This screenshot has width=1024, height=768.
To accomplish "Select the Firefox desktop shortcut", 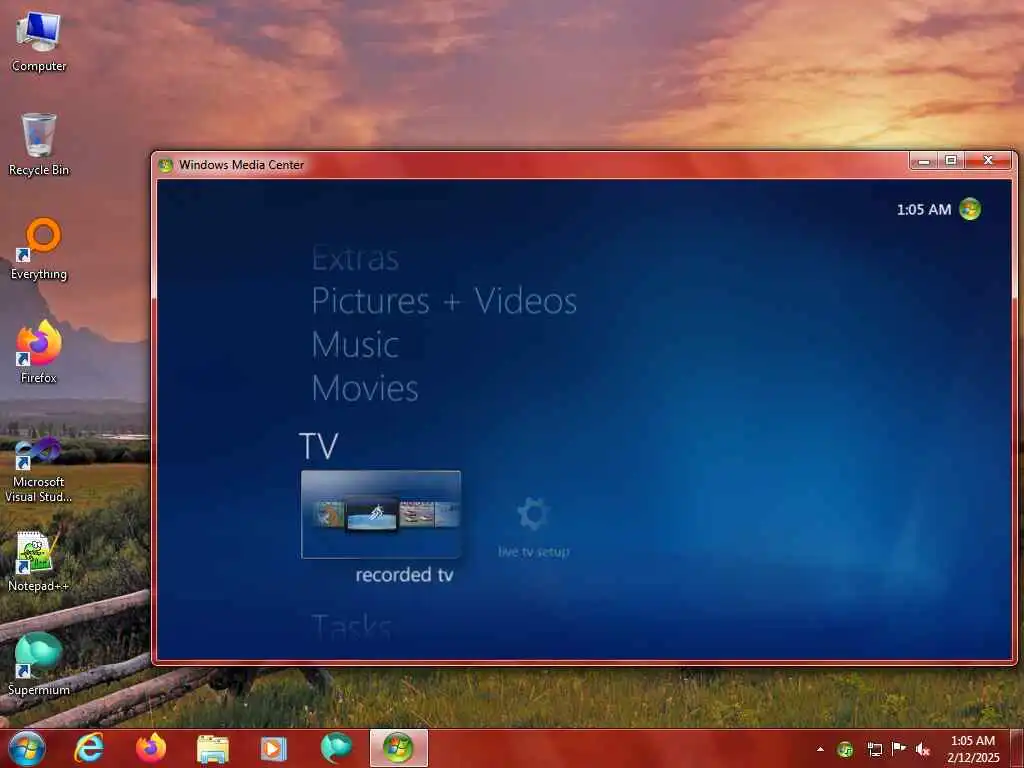I will 39,353.
